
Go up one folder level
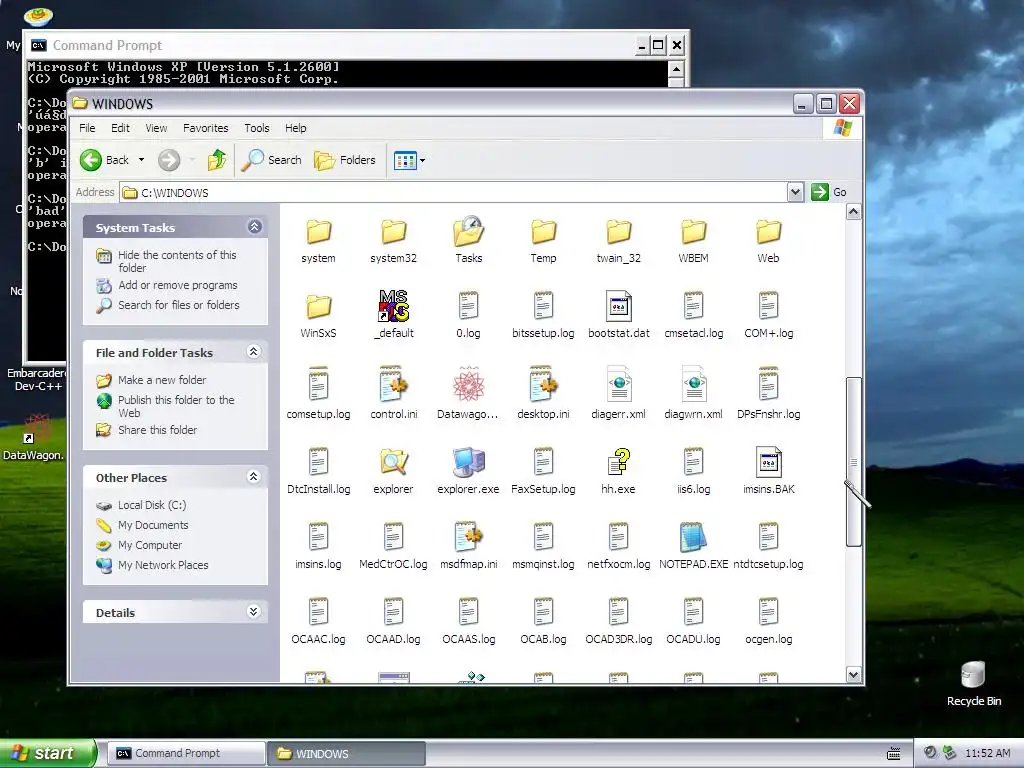tap(217, 160)
